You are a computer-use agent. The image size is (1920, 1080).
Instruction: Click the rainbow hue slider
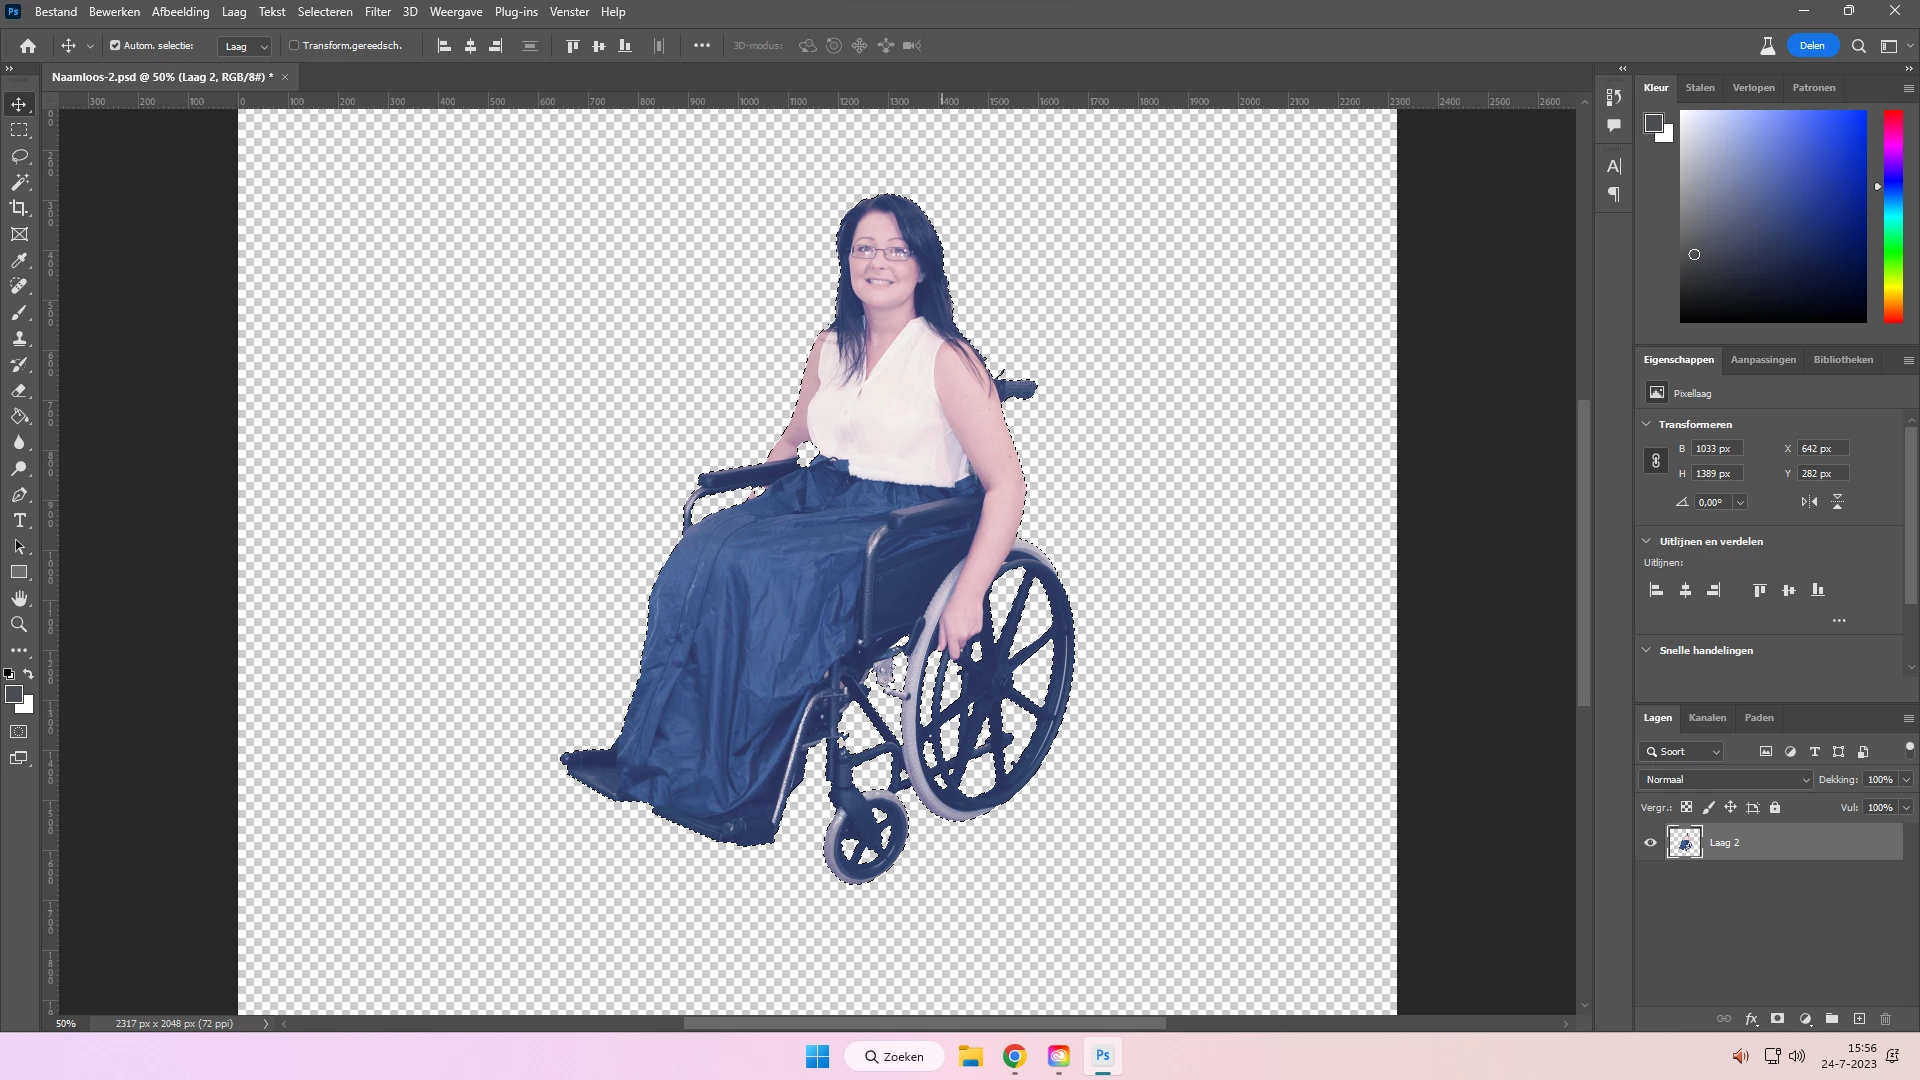(x=1893, y=216)
